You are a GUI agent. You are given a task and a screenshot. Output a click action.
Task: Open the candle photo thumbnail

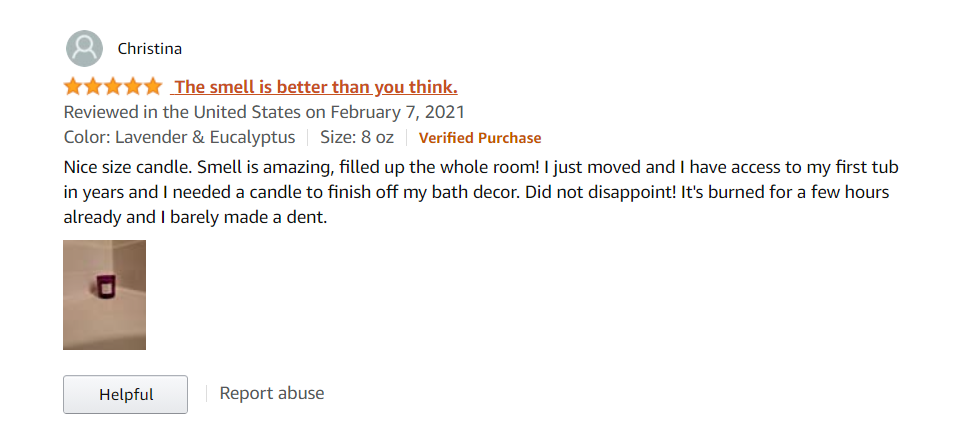[x=104, y=295]
